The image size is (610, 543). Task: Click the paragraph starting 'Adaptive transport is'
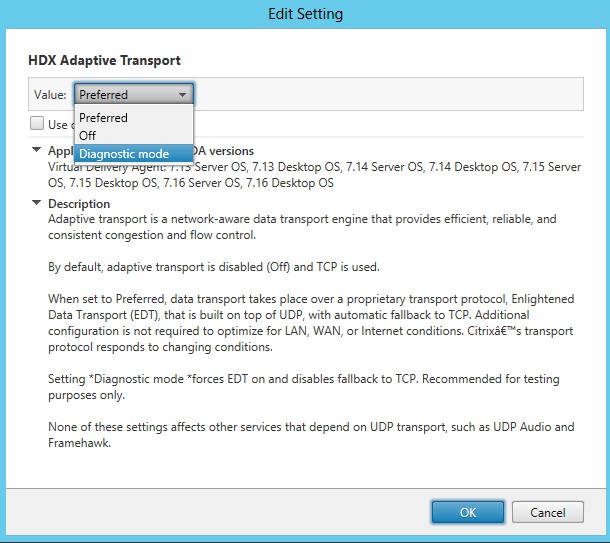tap(300, 226)
